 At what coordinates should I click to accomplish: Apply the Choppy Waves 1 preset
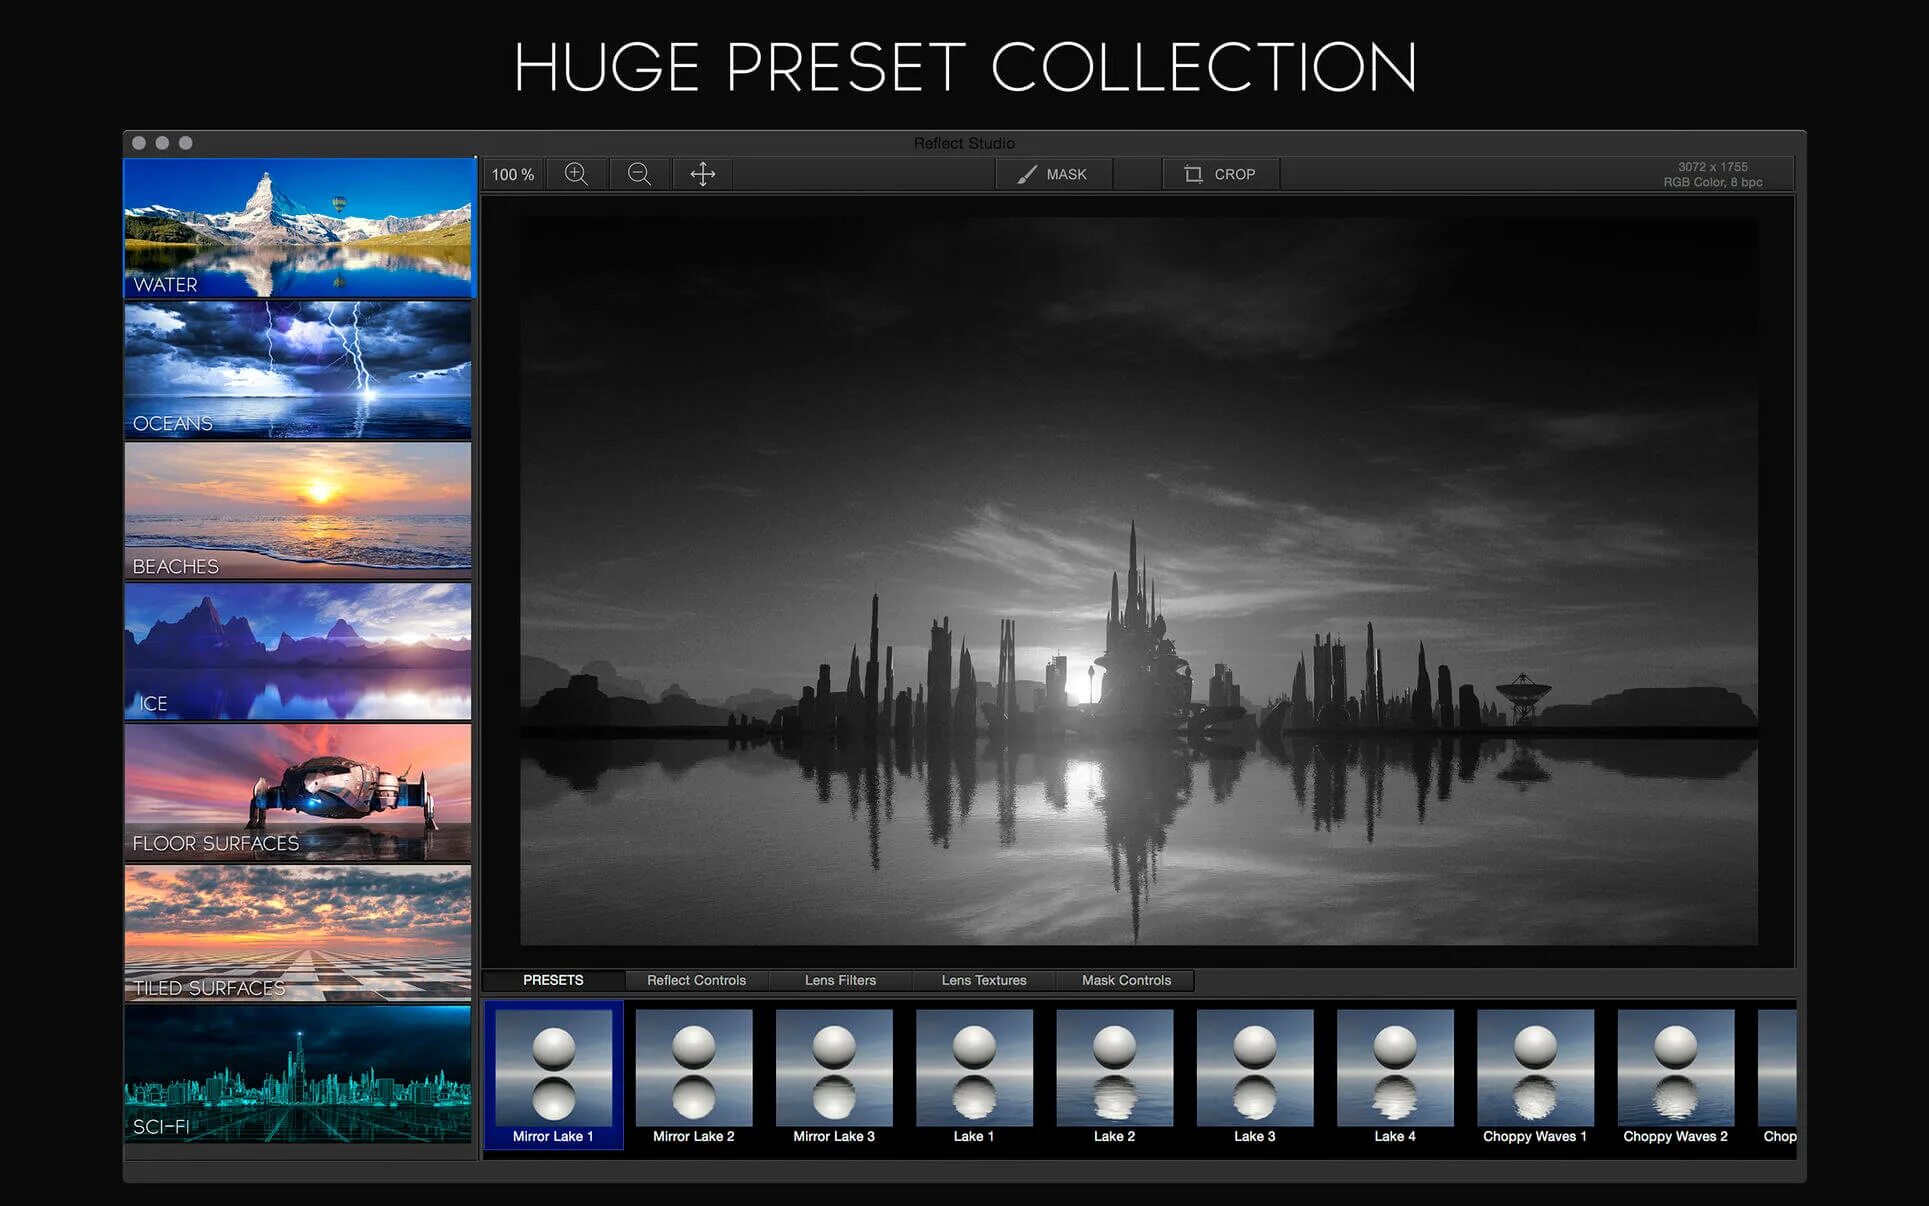1535,1075
